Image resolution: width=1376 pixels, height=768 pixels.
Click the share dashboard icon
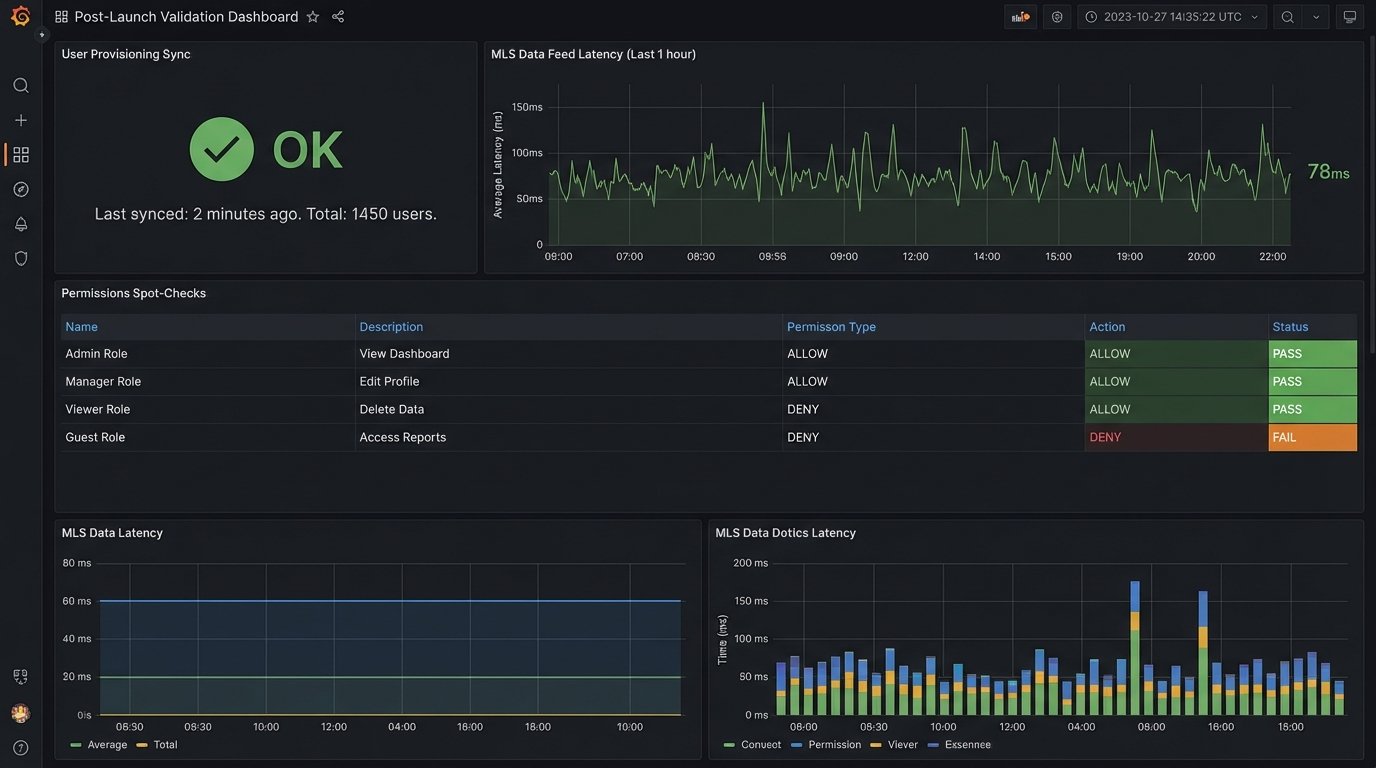tap(338, 17)
